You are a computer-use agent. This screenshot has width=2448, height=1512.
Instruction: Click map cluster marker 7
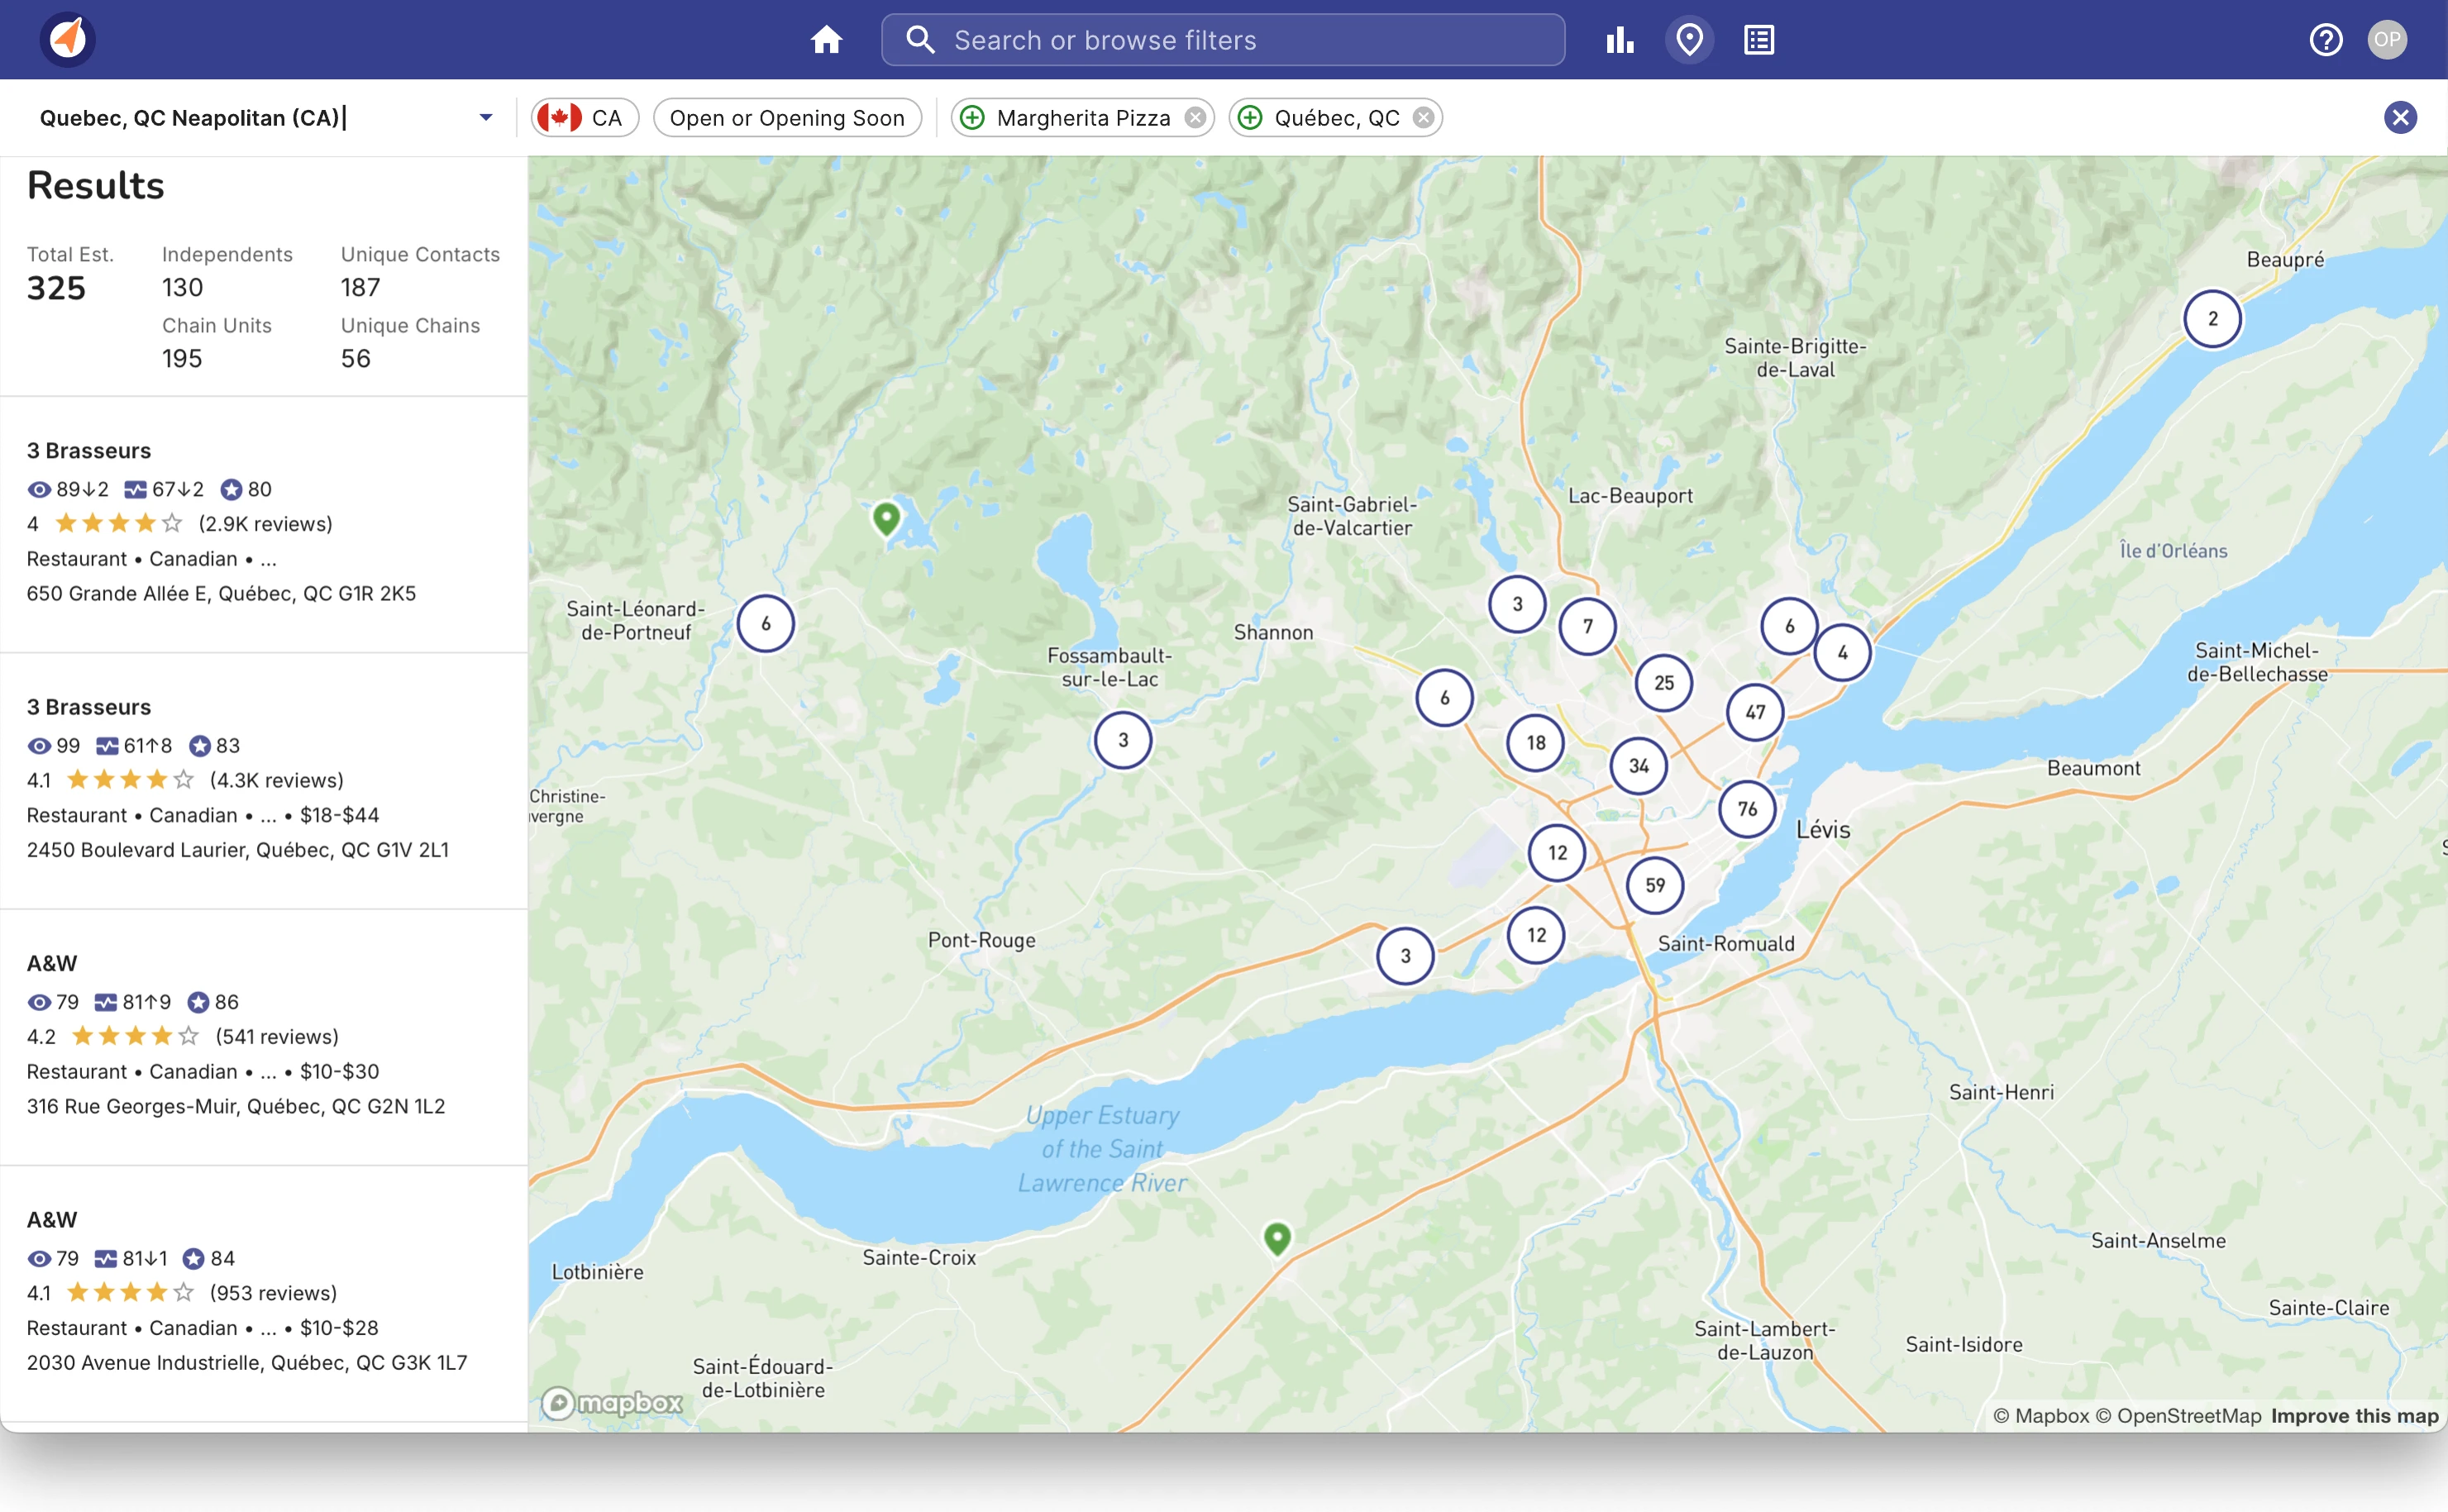[x=1587, y=626]
